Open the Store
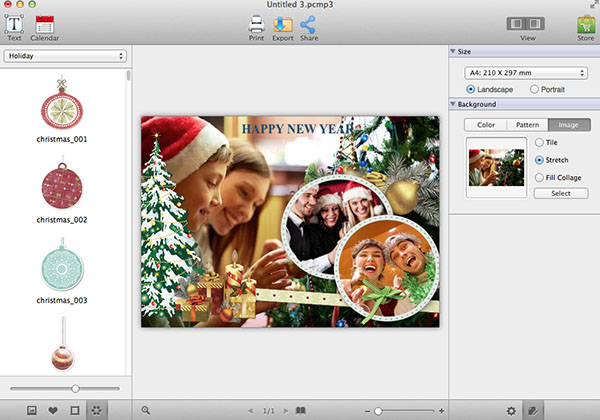Viewport: 600px width, 420px height. click(x=585, y=24)
